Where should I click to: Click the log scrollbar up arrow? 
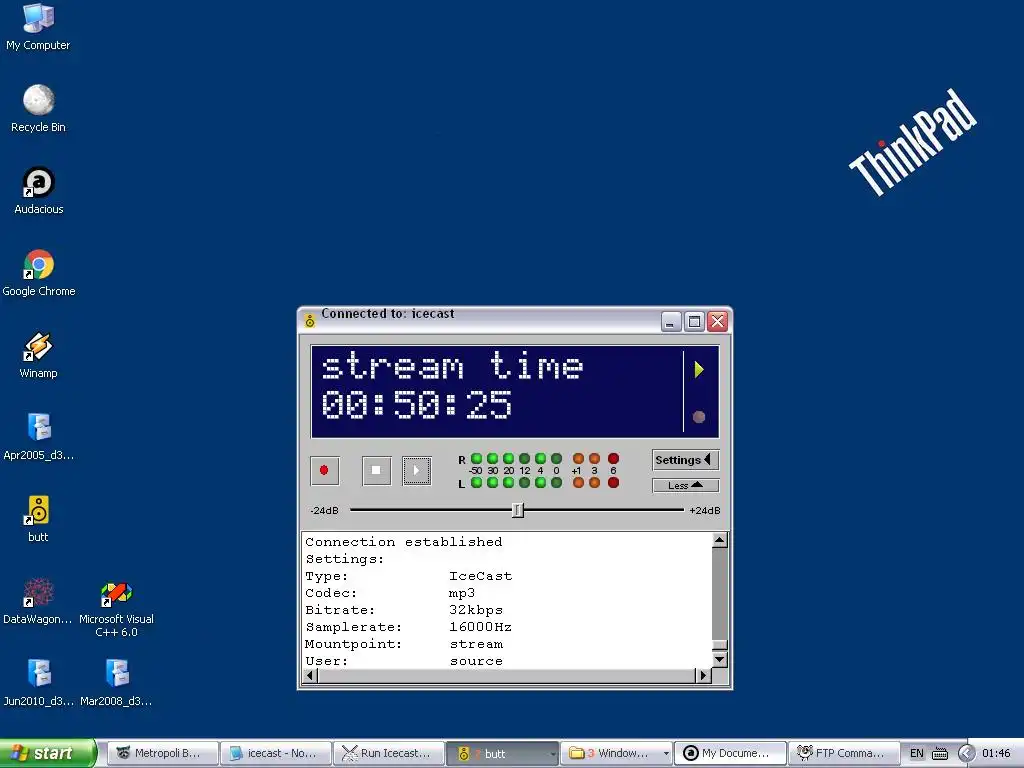(x=720, y=539)
